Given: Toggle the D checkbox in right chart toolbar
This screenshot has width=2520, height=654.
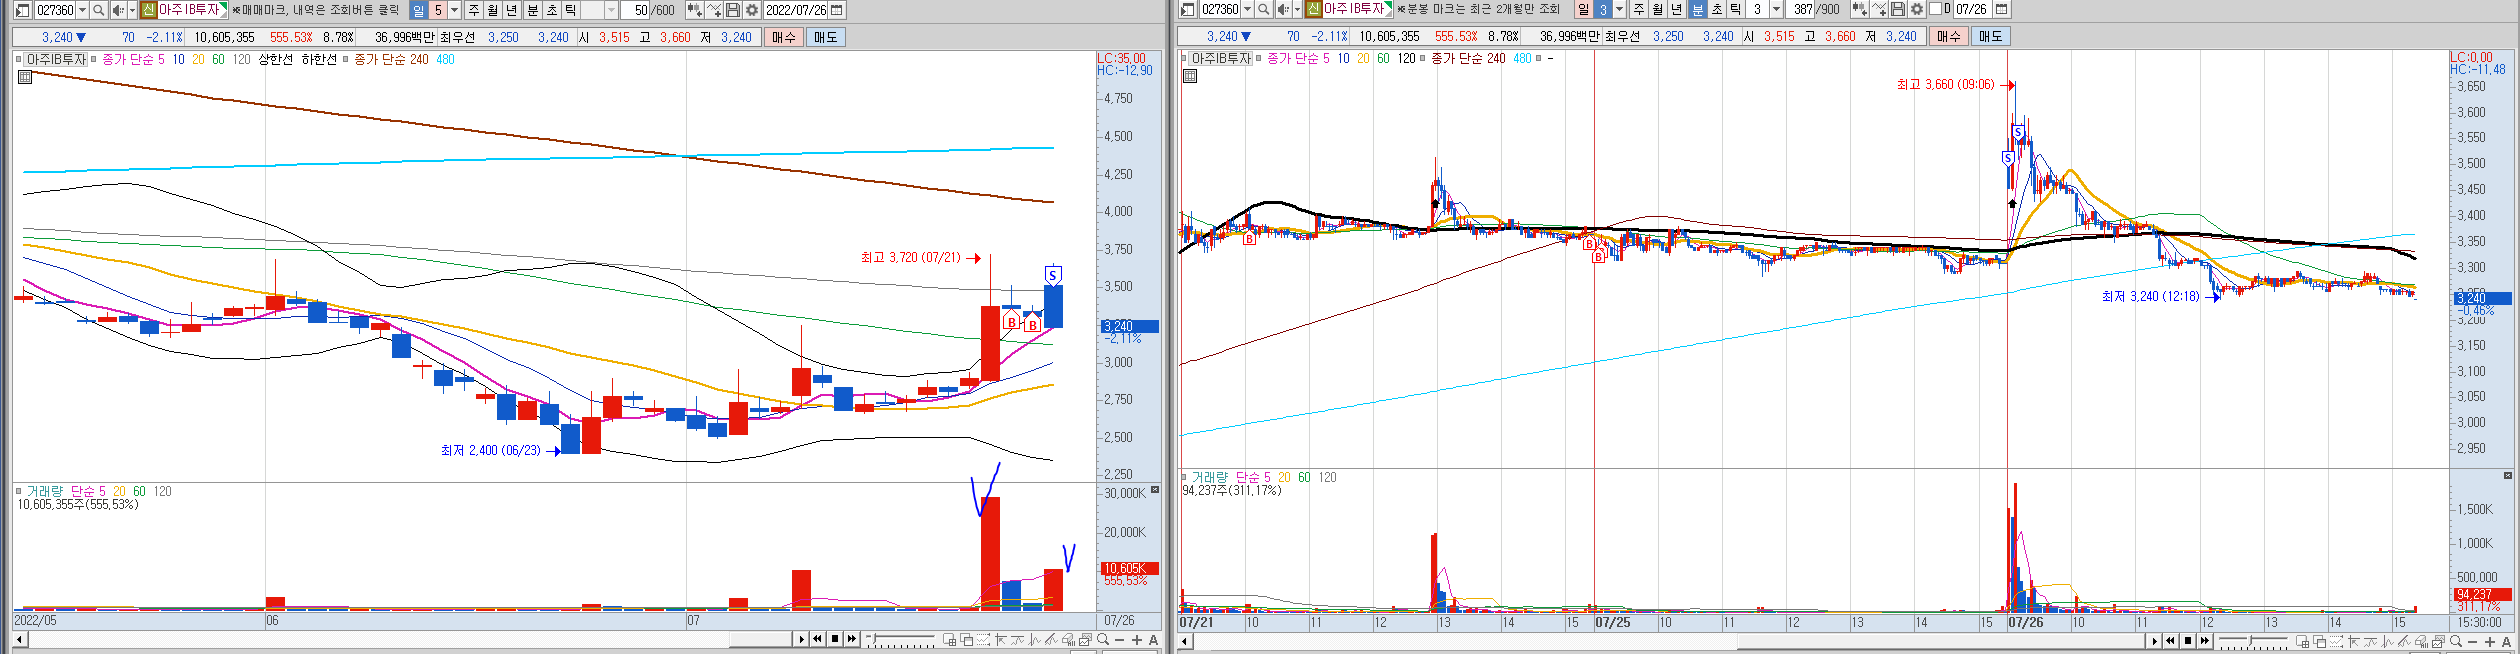Looking at the screenshot, I should 1935,9.
